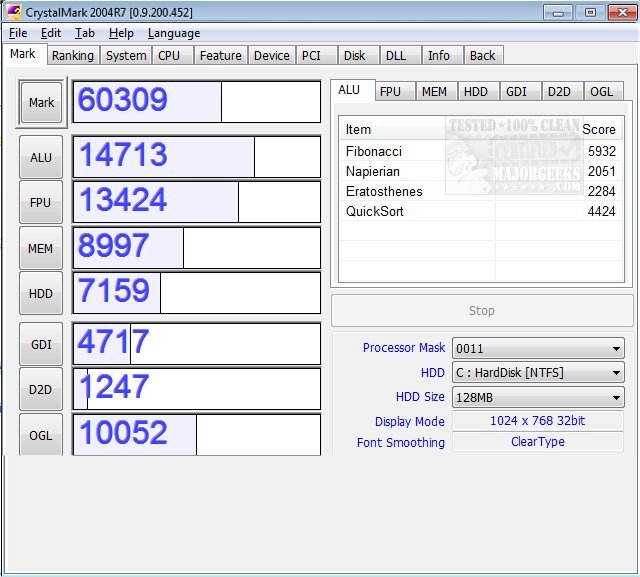Open the HDD drive selection dropdown
This screenshot has width=640, height=577.
538,373
